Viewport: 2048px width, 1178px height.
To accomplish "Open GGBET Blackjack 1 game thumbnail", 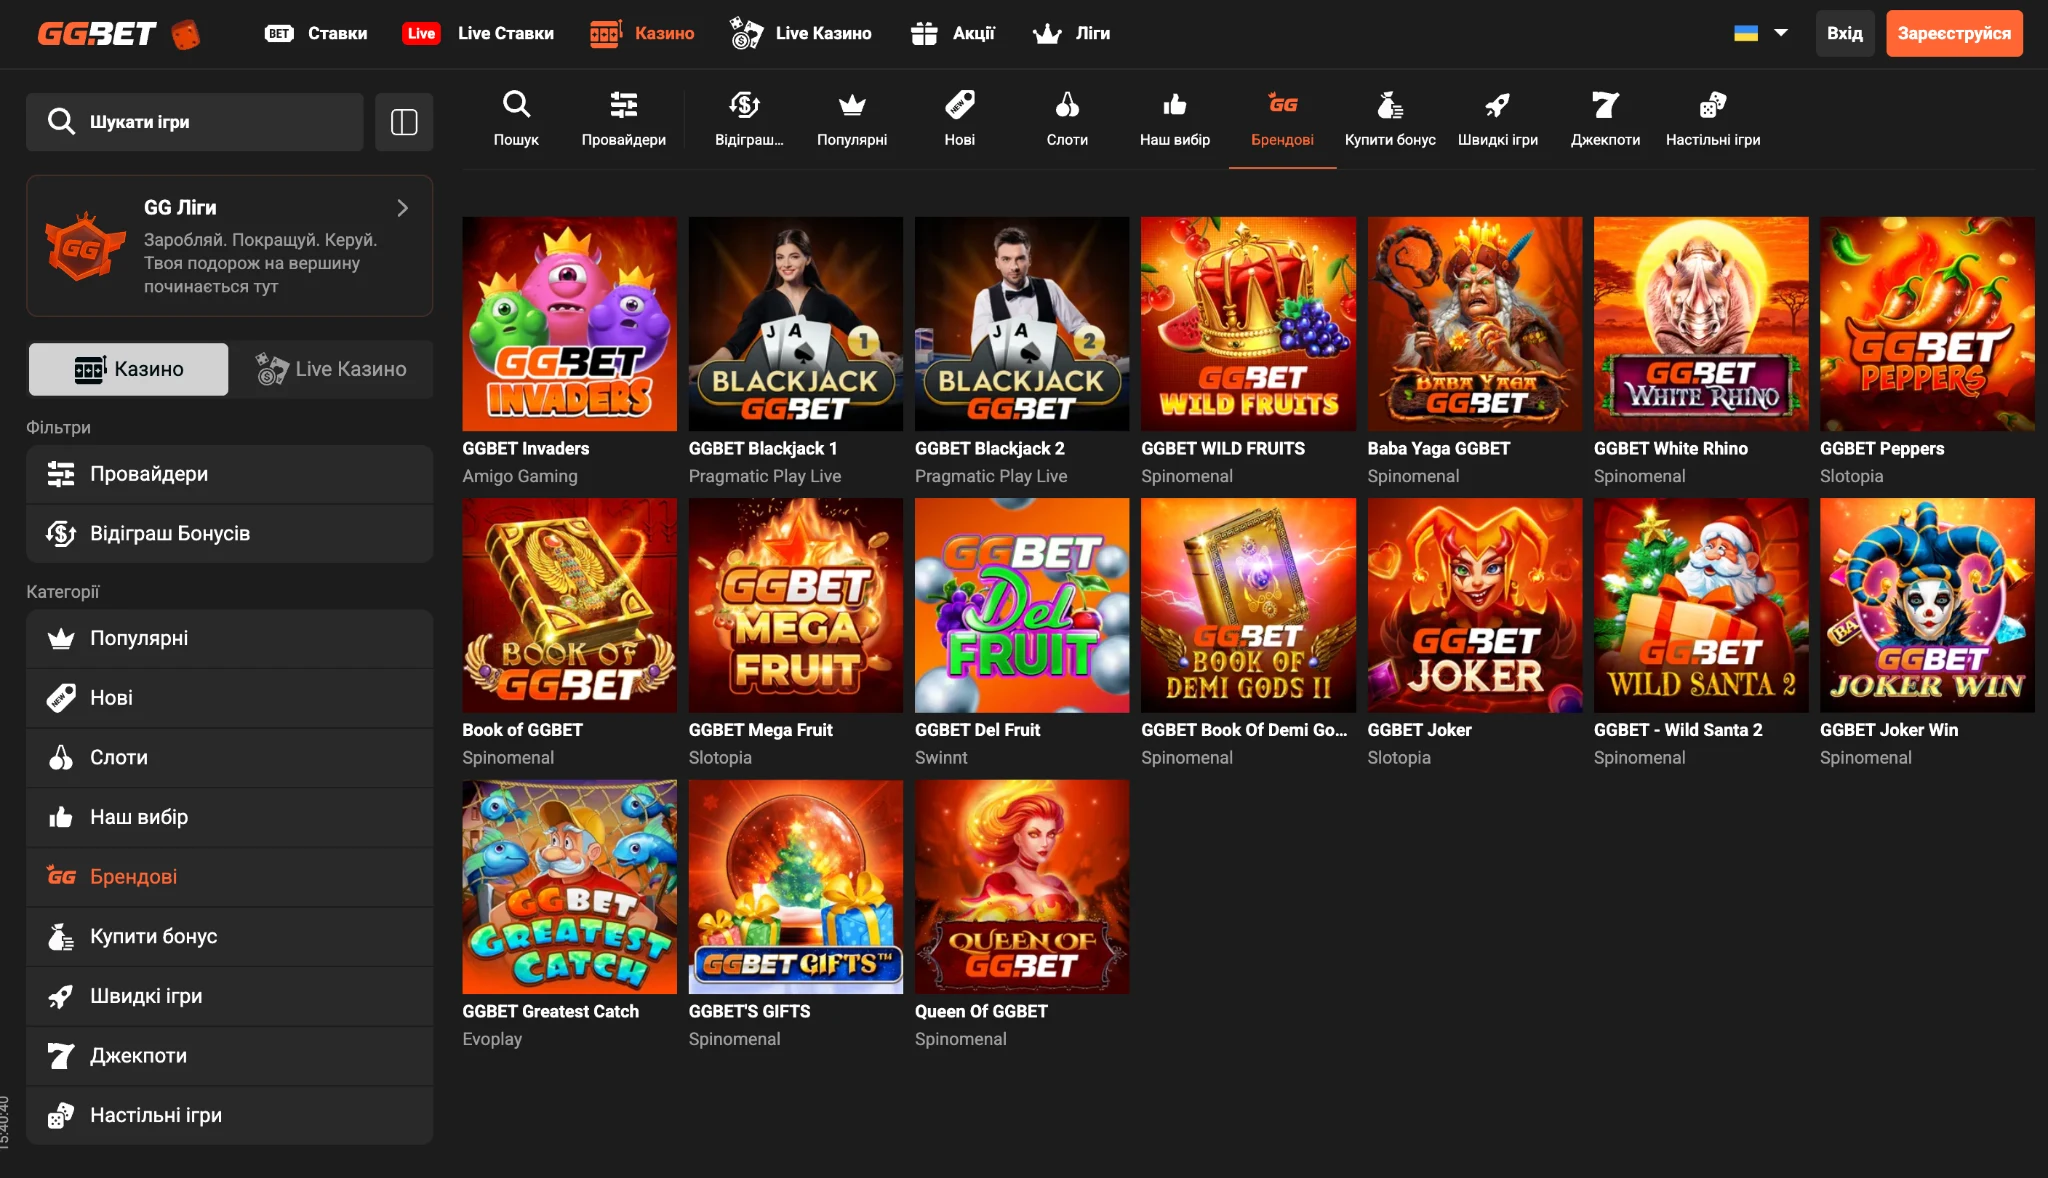I will 795,324.
